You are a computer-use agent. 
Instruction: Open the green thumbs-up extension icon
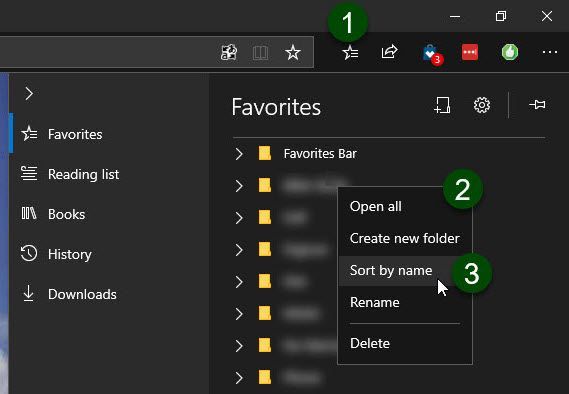(510, 52)
